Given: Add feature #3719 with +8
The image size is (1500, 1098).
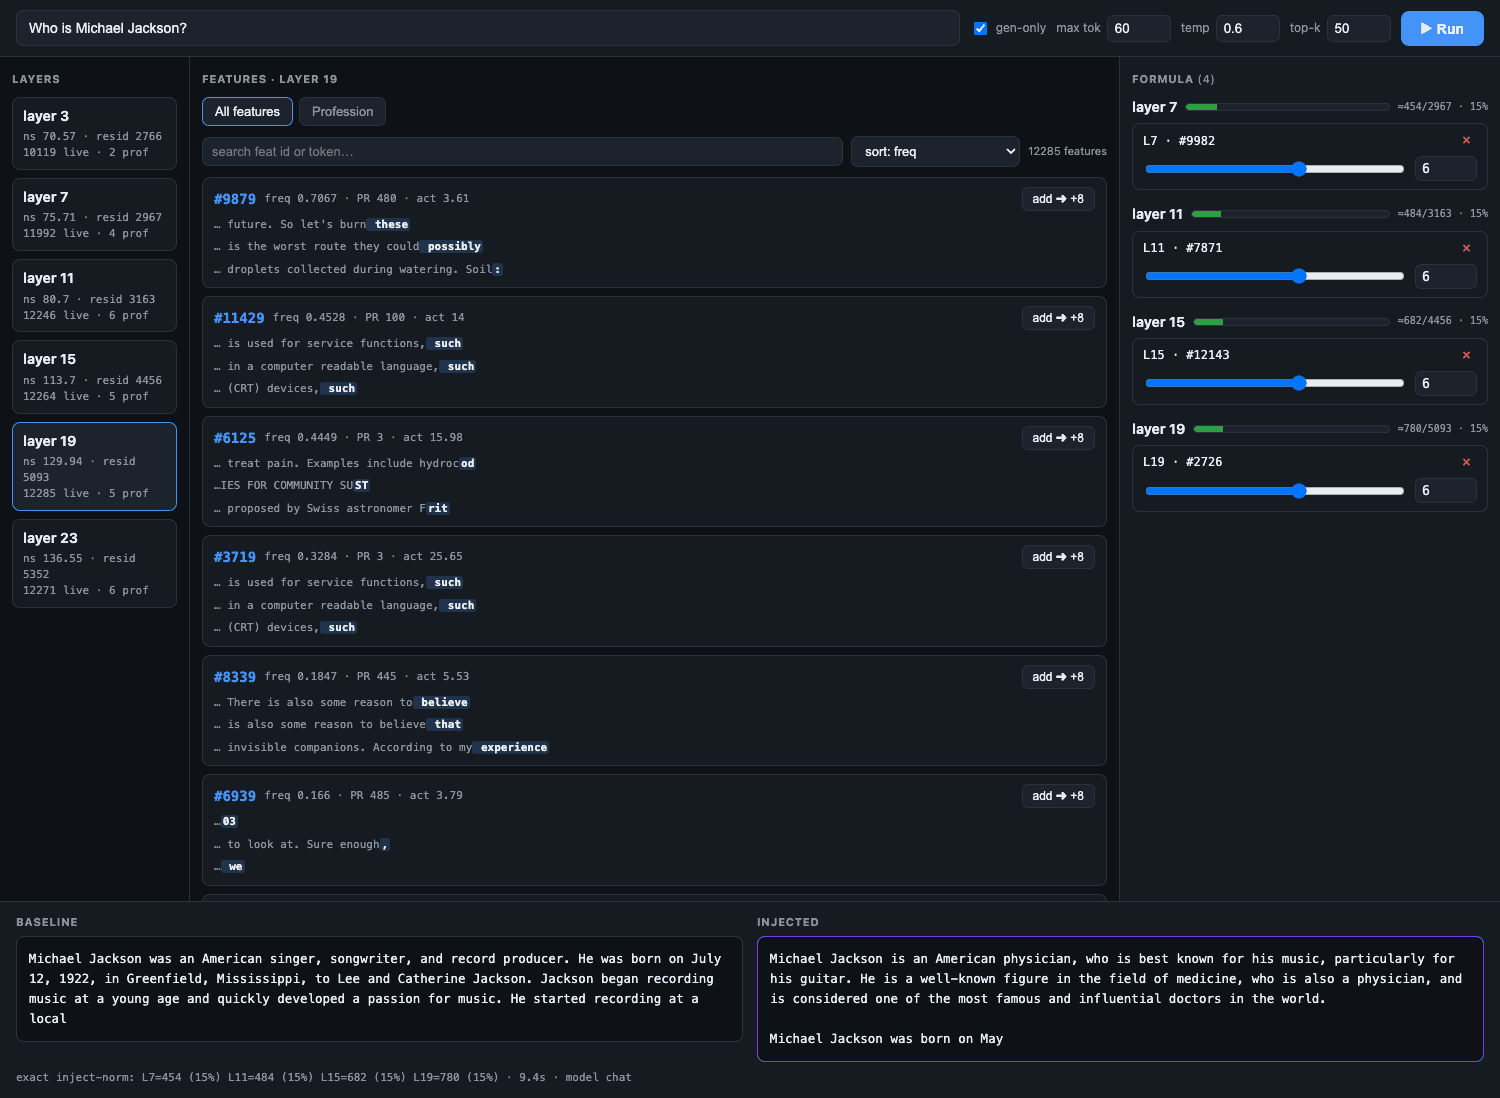Looking at the screenshot, I should pos(1058,557).
